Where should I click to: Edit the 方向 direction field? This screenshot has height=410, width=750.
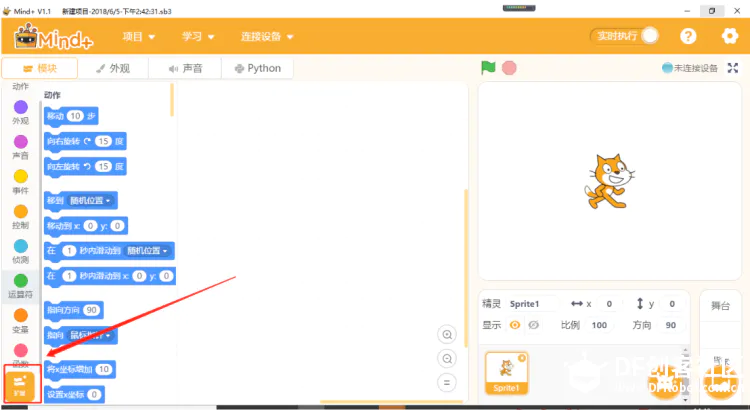point(671,325)
